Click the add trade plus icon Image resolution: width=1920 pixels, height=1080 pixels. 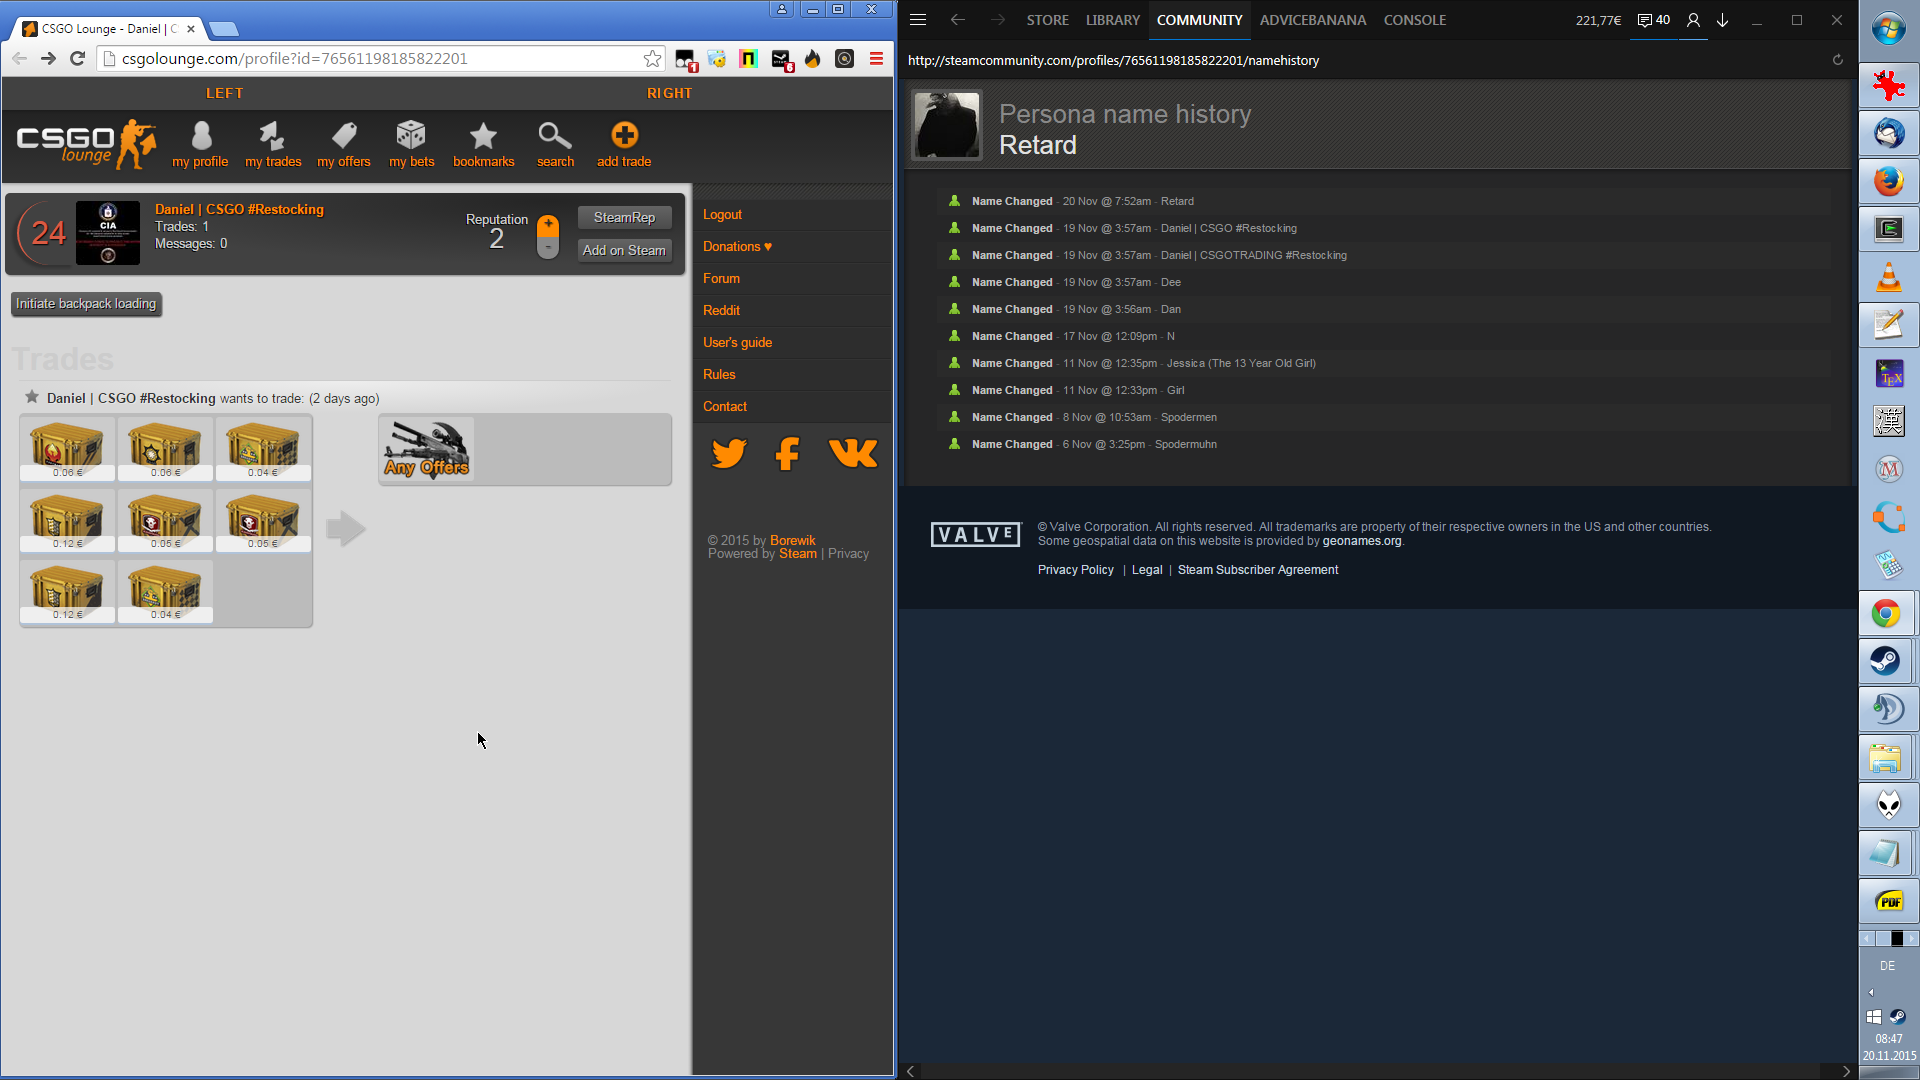click(624, 136)
